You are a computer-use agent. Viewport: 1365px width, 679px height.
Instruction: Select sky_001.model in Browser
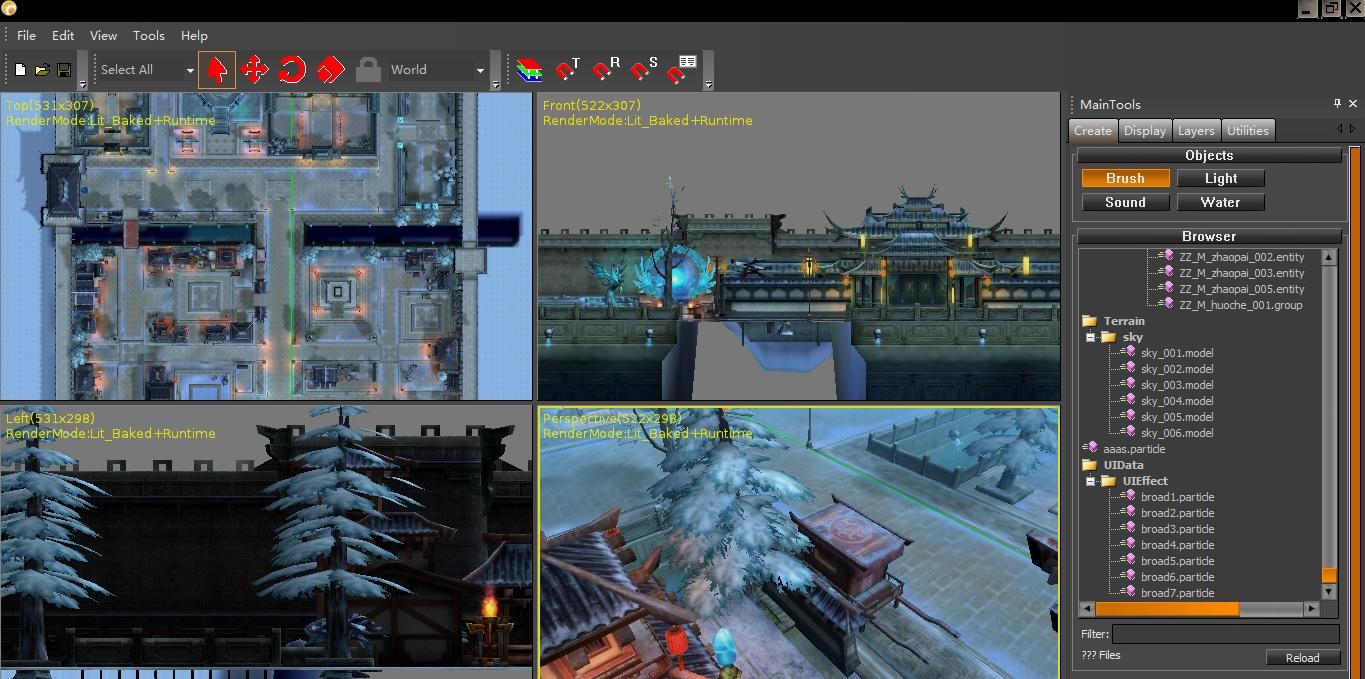pyautogui.click(x=1177, y=353)
